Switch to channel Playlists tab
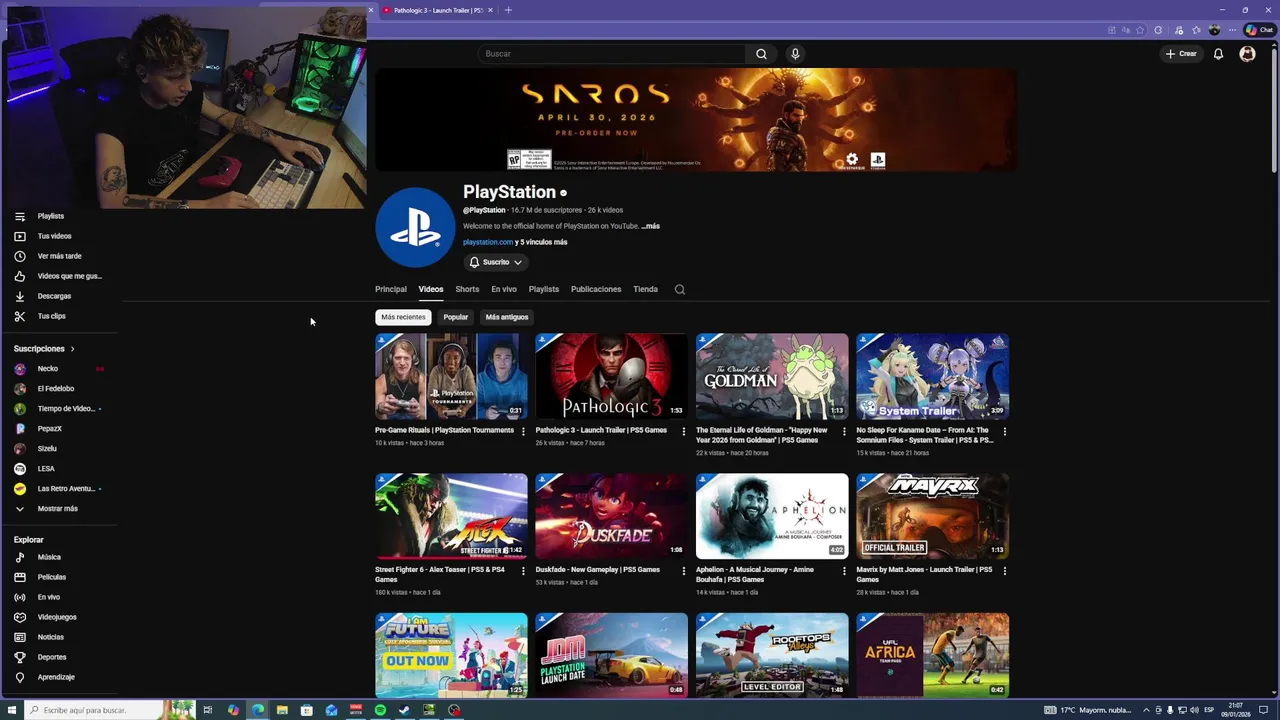1280x720 pixels. point(544,289)
